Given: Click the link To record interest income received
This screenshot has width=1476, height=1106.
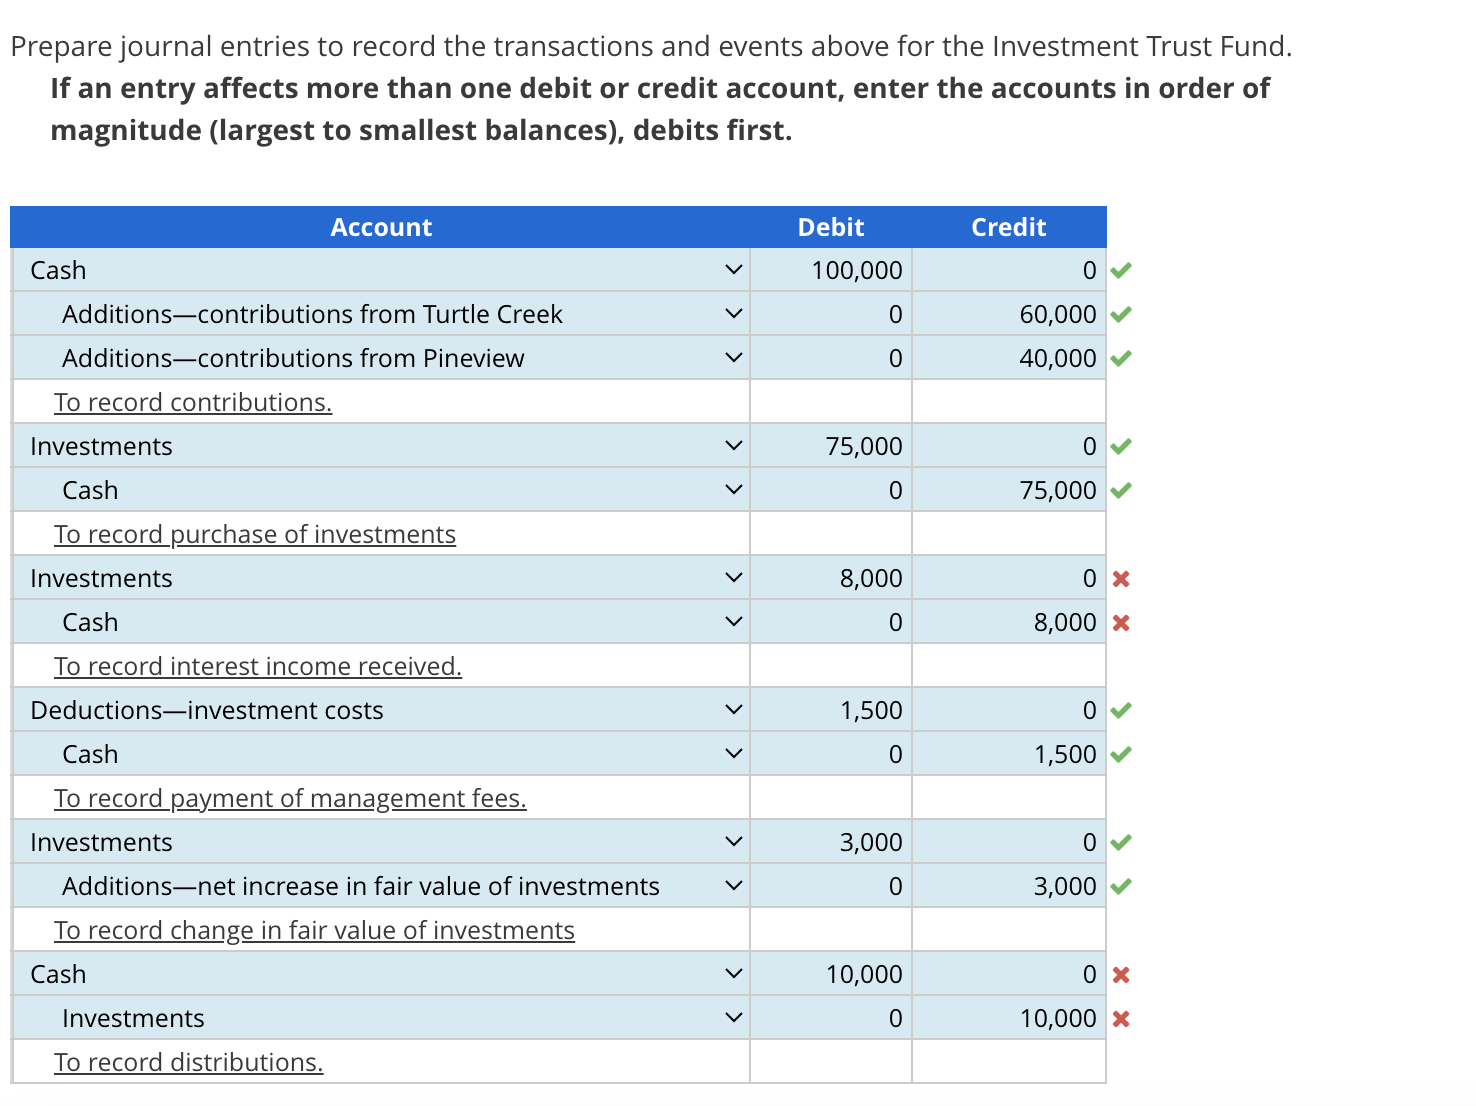Looking at the screenshot, I should click(x=258, y=665).
